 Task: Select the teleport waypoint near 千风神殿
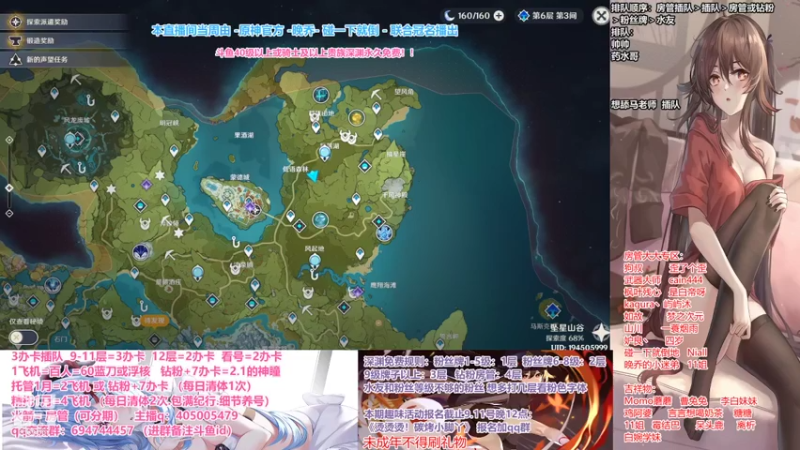pyautogui.click(x=356, y=199)
